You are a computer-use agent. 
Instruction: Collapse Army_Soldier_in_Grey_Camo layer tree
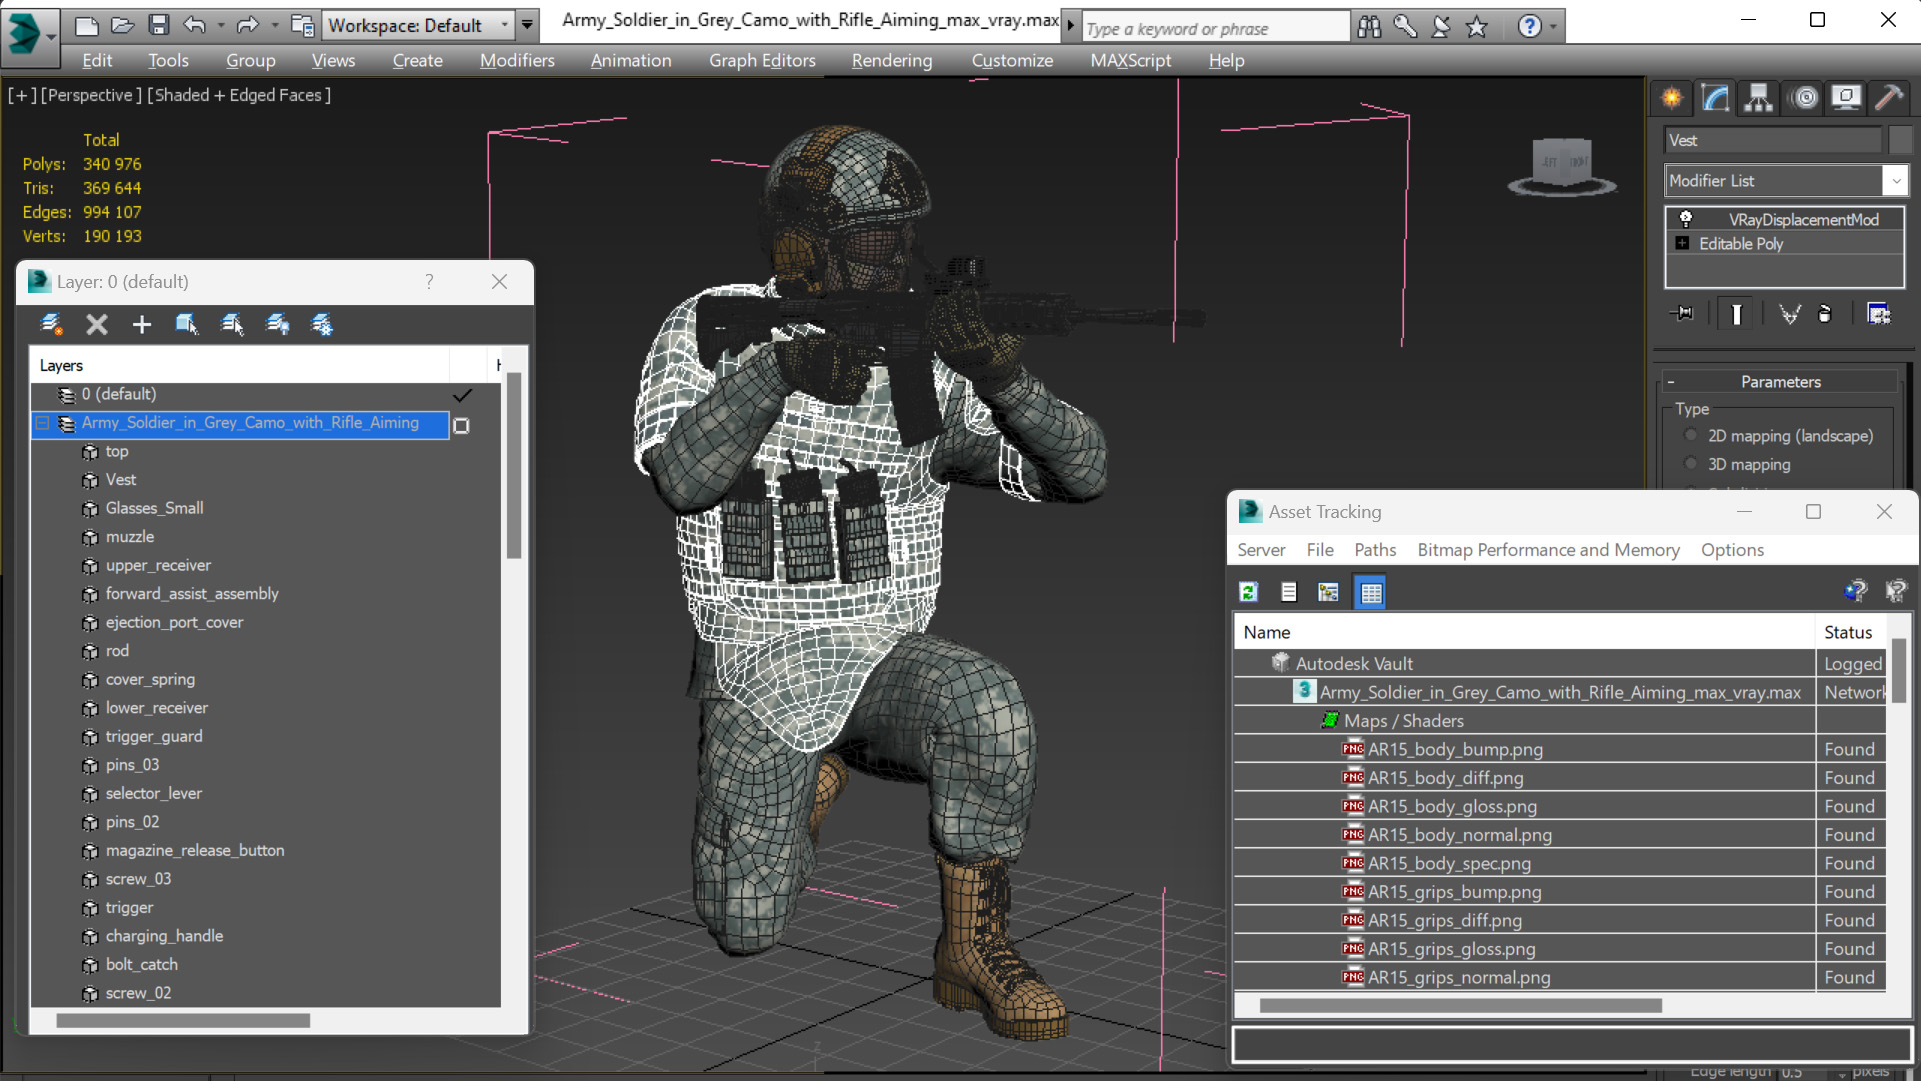pyautogui.click(x=42, y=423)
